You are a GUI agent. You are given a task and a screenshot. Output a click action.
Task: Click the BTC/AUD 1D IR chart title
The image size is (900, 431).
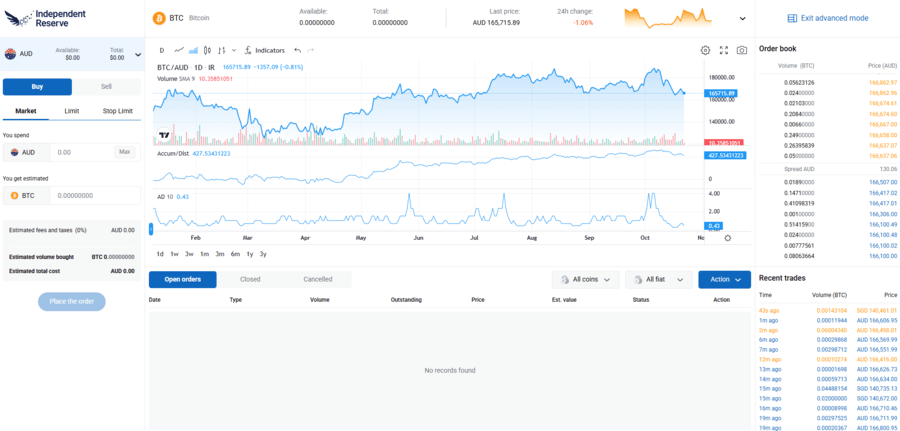(x=186, y=67)
